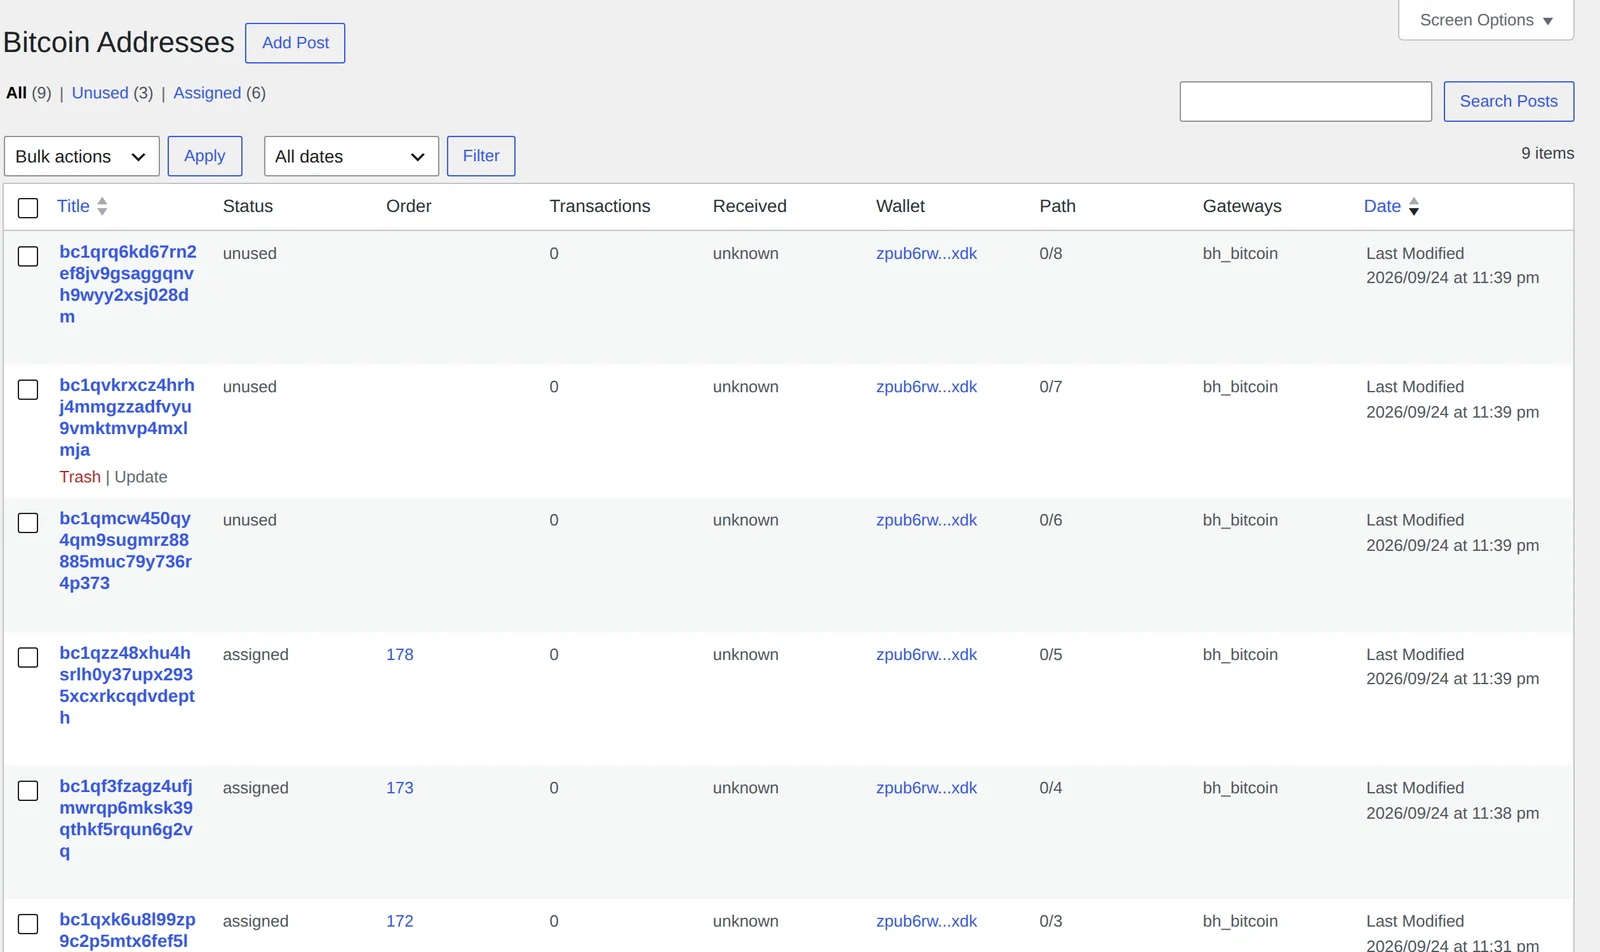The width and height of the screenshot is (1600, 952).
Task: Open order 172 link
Action: coord(400,921)
